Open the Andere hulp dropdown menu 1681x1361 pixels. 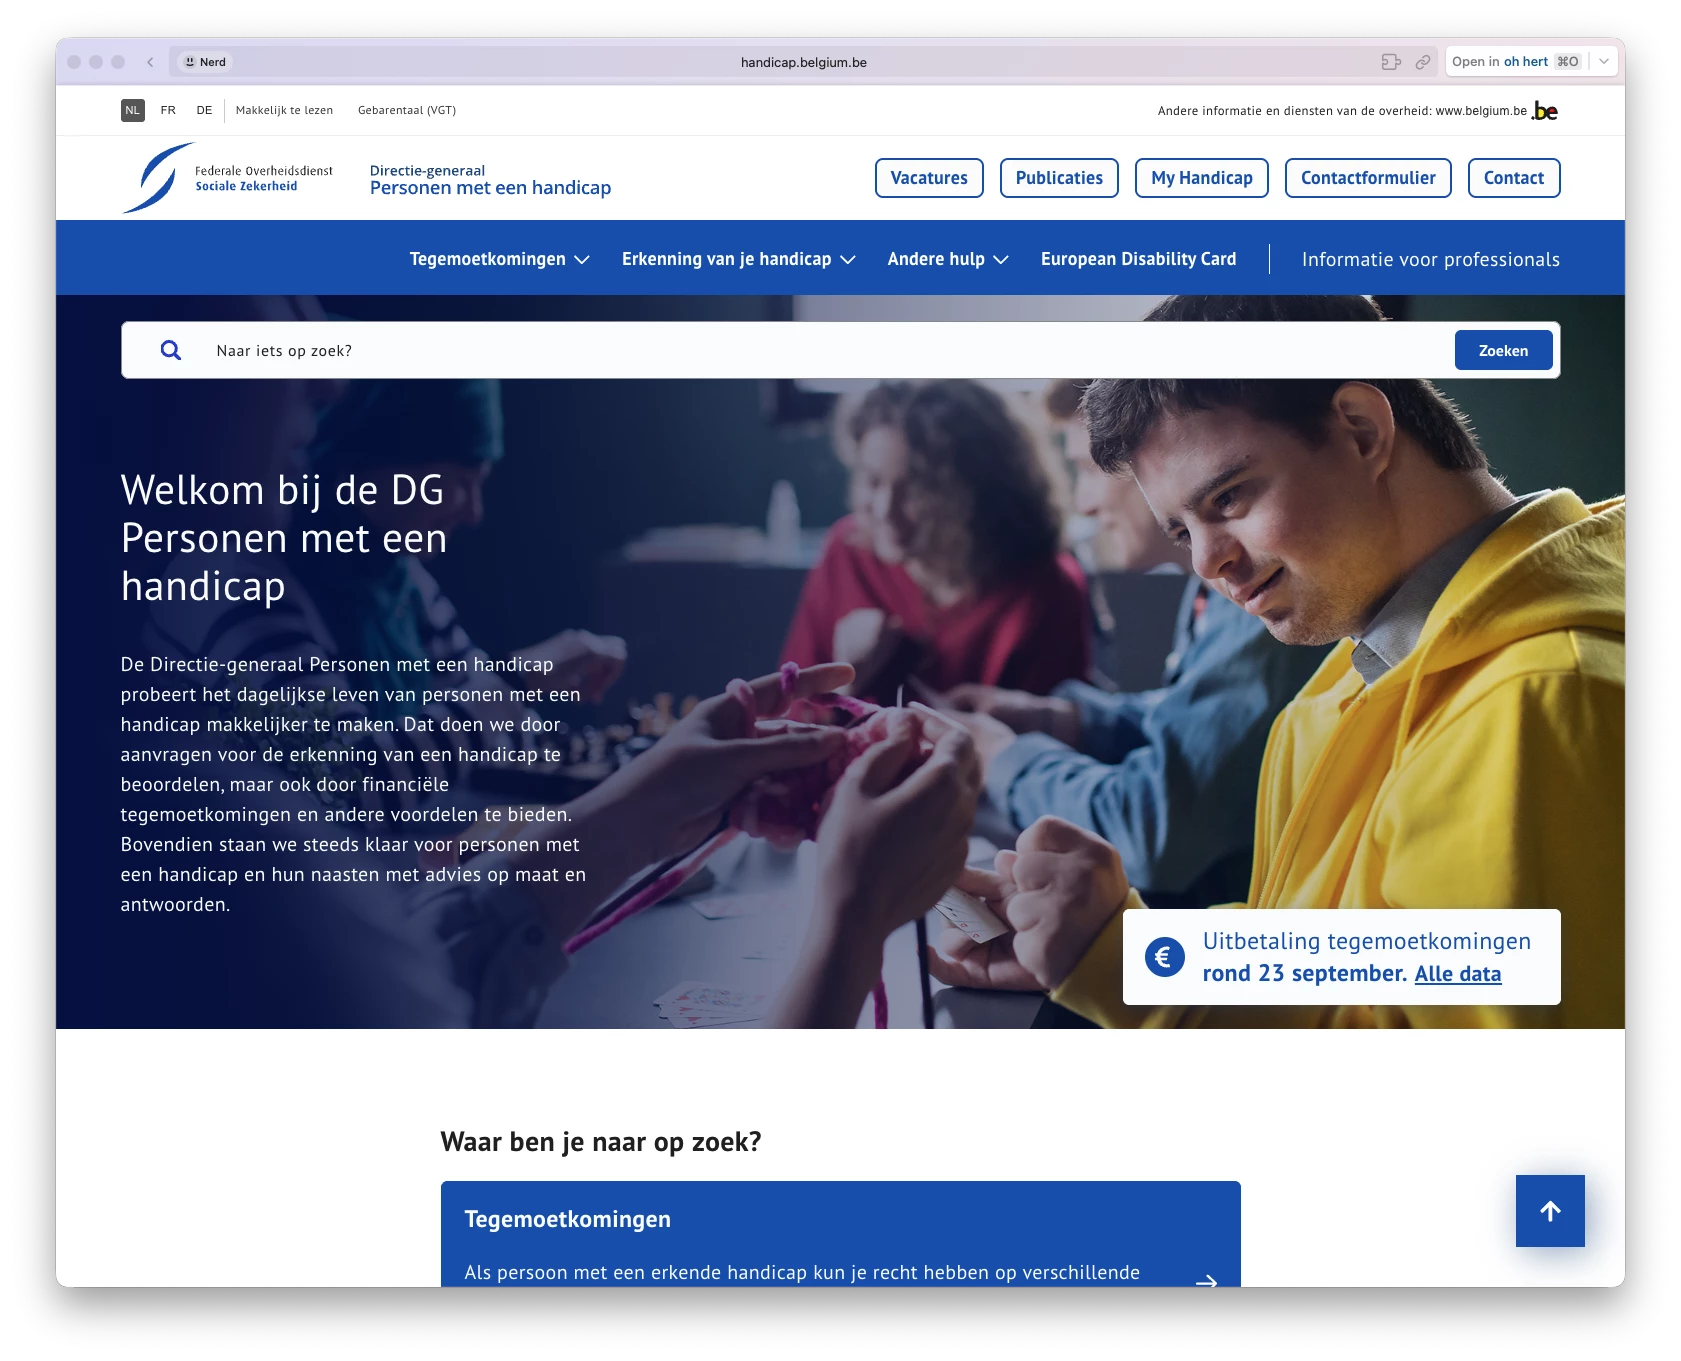click(x=947, y=259)
